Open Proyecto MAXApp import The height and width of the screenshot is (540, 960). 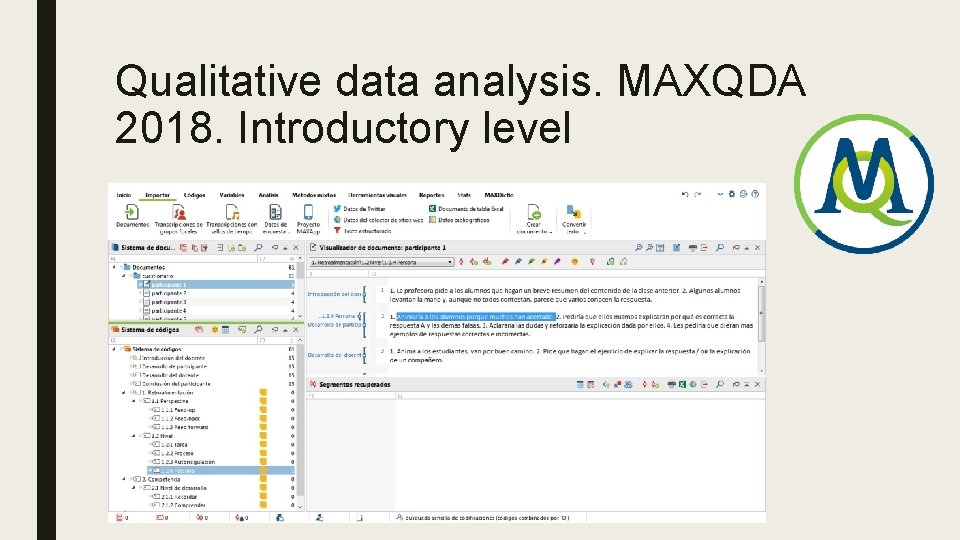tap(308, 219)
